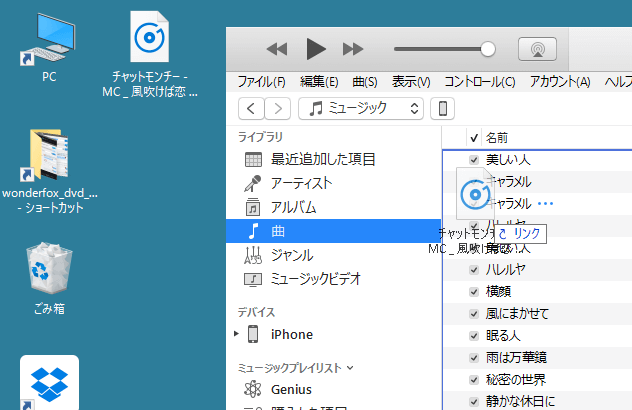Collapse the ミュージックプレイリスト section chevron
Screen dimensions: 632x410
coord(350,368)
